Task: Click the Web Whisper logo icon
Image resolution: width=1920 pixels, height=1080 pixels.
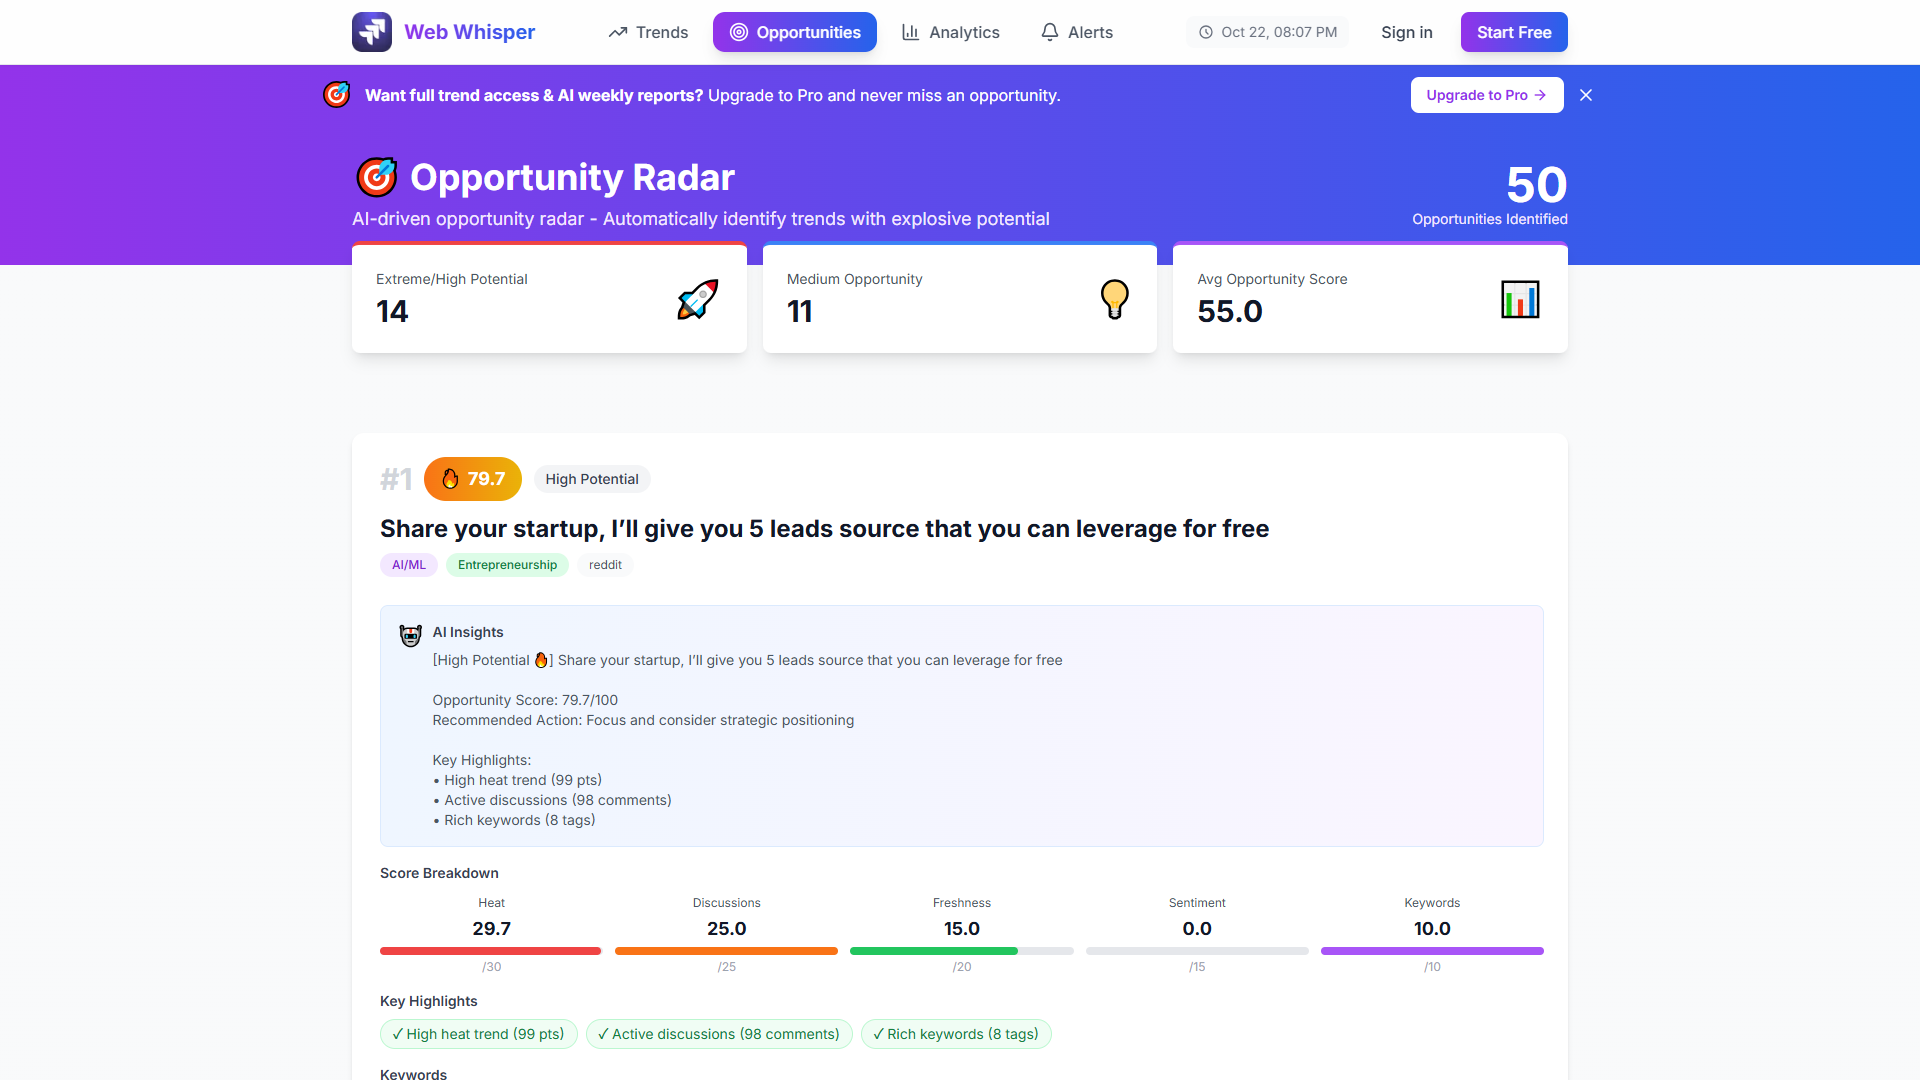Action: (x=372, y=32)
